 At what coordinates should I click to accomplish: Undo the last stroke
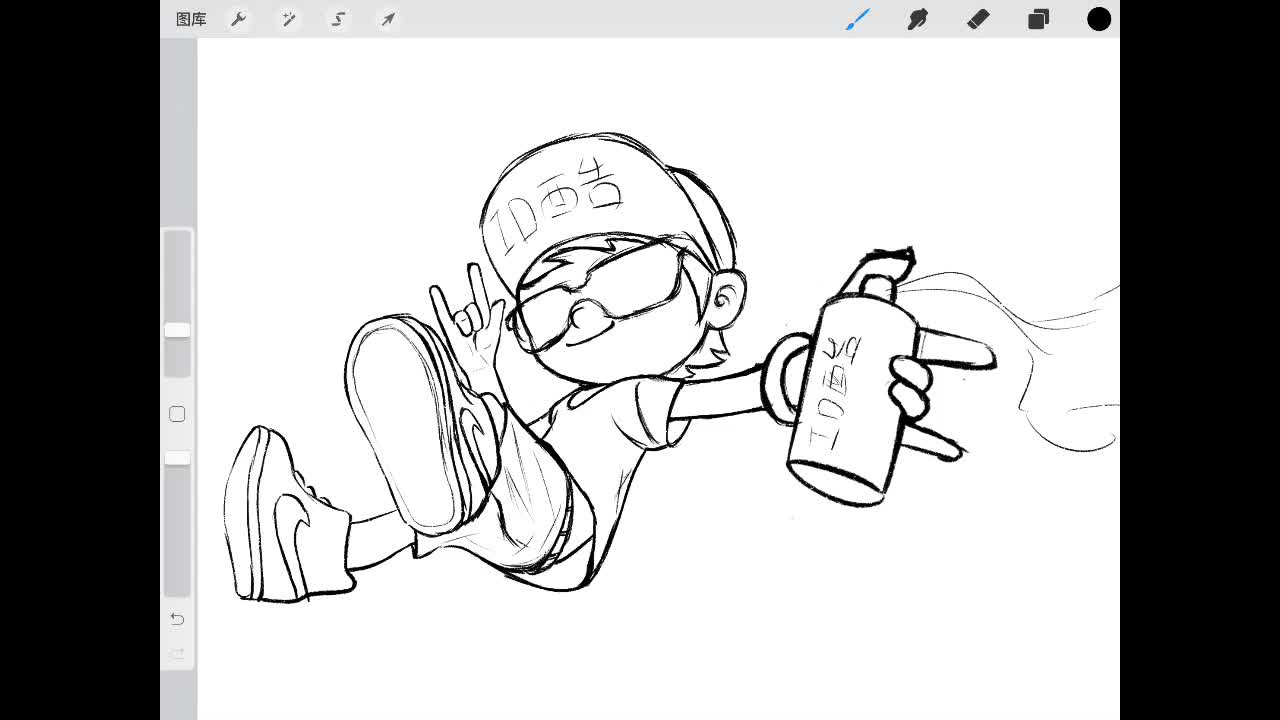177,619
